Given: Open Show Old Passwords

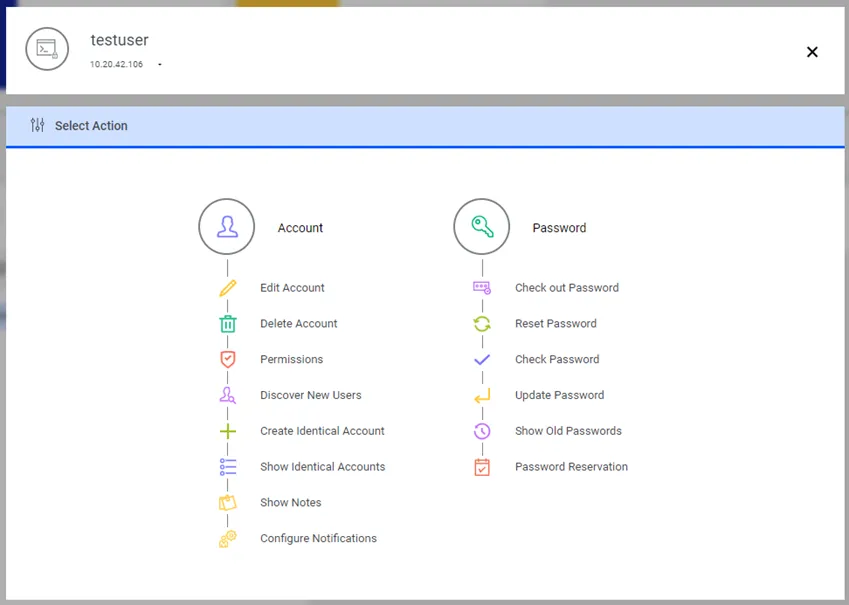Looking at the screenshot, I should click(568, 431).
